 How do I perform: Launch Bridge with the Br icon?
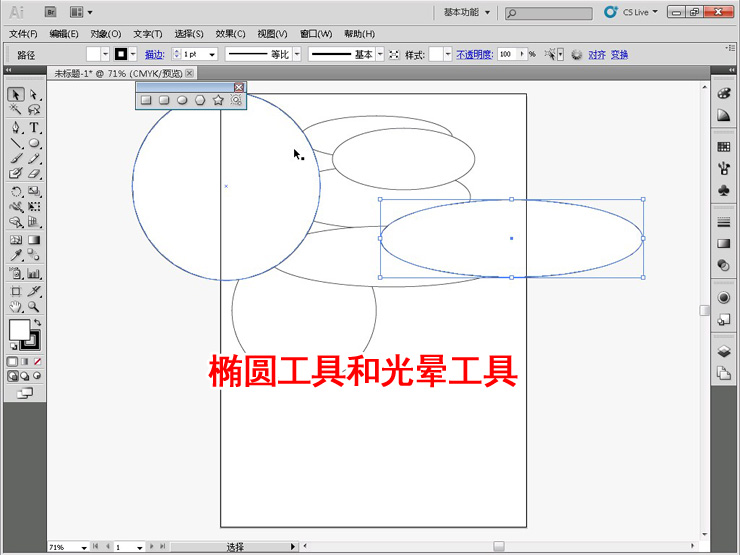[51, 12]
